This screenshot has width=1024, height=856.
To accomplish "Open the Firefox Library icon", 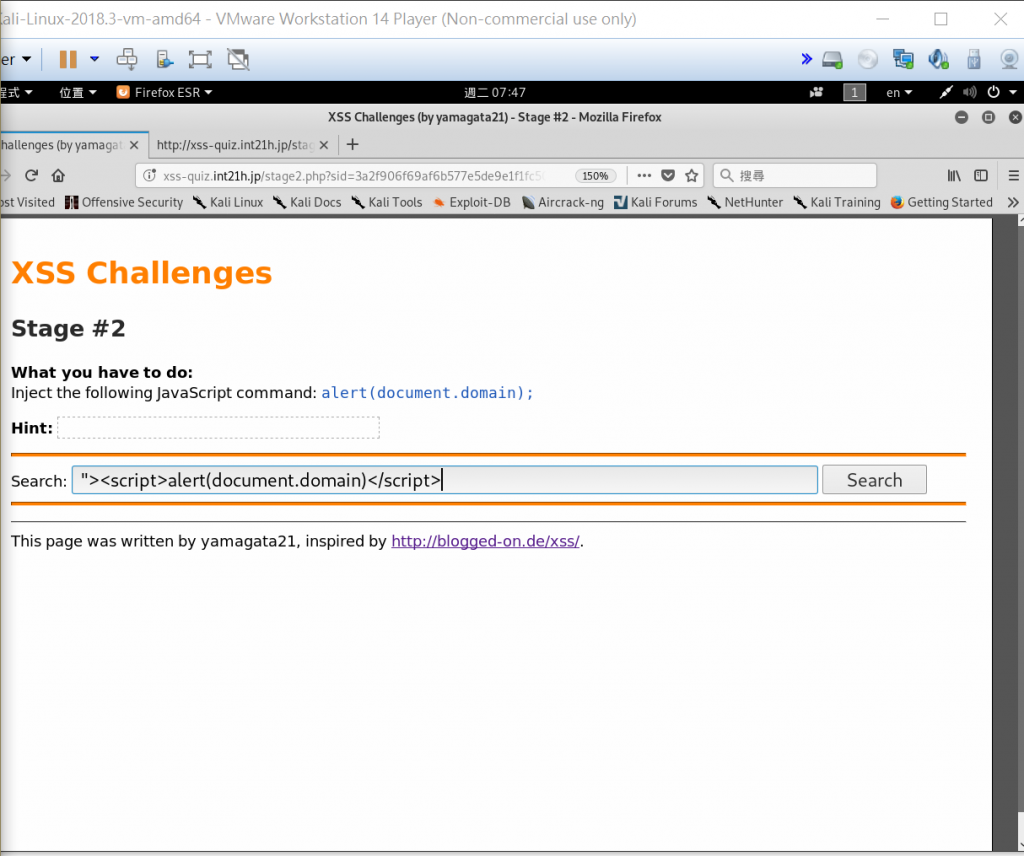I will point(954,175).
